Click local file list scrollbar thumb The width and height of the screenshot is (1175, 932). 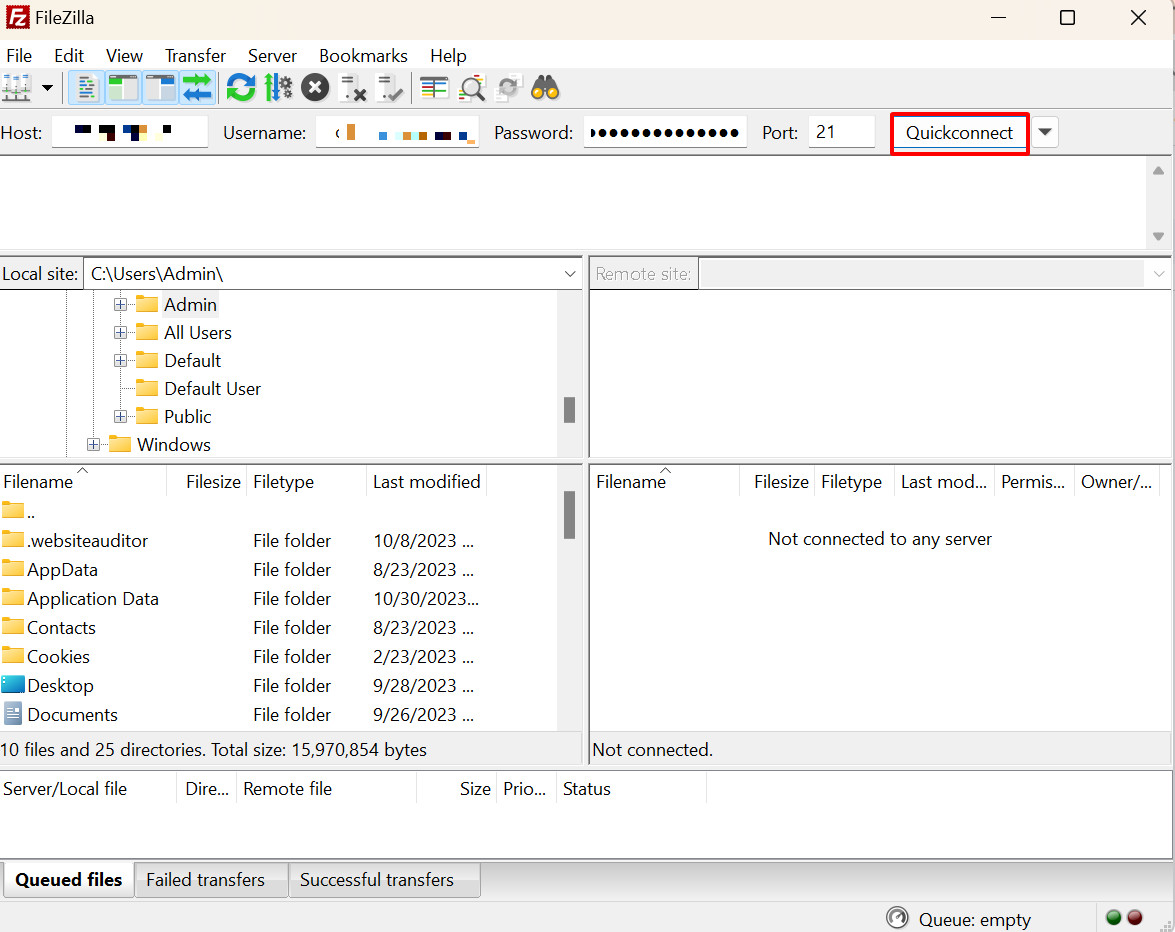click(570, 515)
